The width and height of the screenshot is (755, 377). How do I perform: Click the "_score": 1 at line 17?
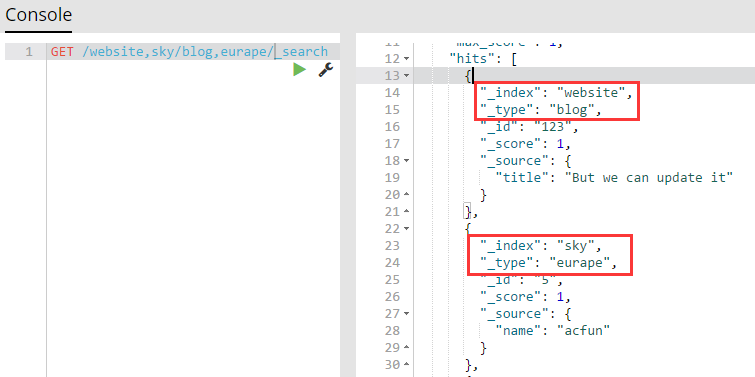click(x=525, y=143)
